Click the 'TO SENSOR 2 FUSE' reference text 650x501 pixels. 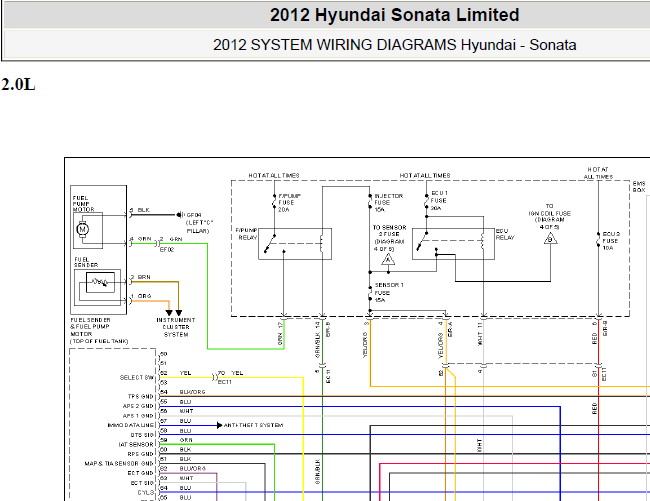(x=389, y=238)
